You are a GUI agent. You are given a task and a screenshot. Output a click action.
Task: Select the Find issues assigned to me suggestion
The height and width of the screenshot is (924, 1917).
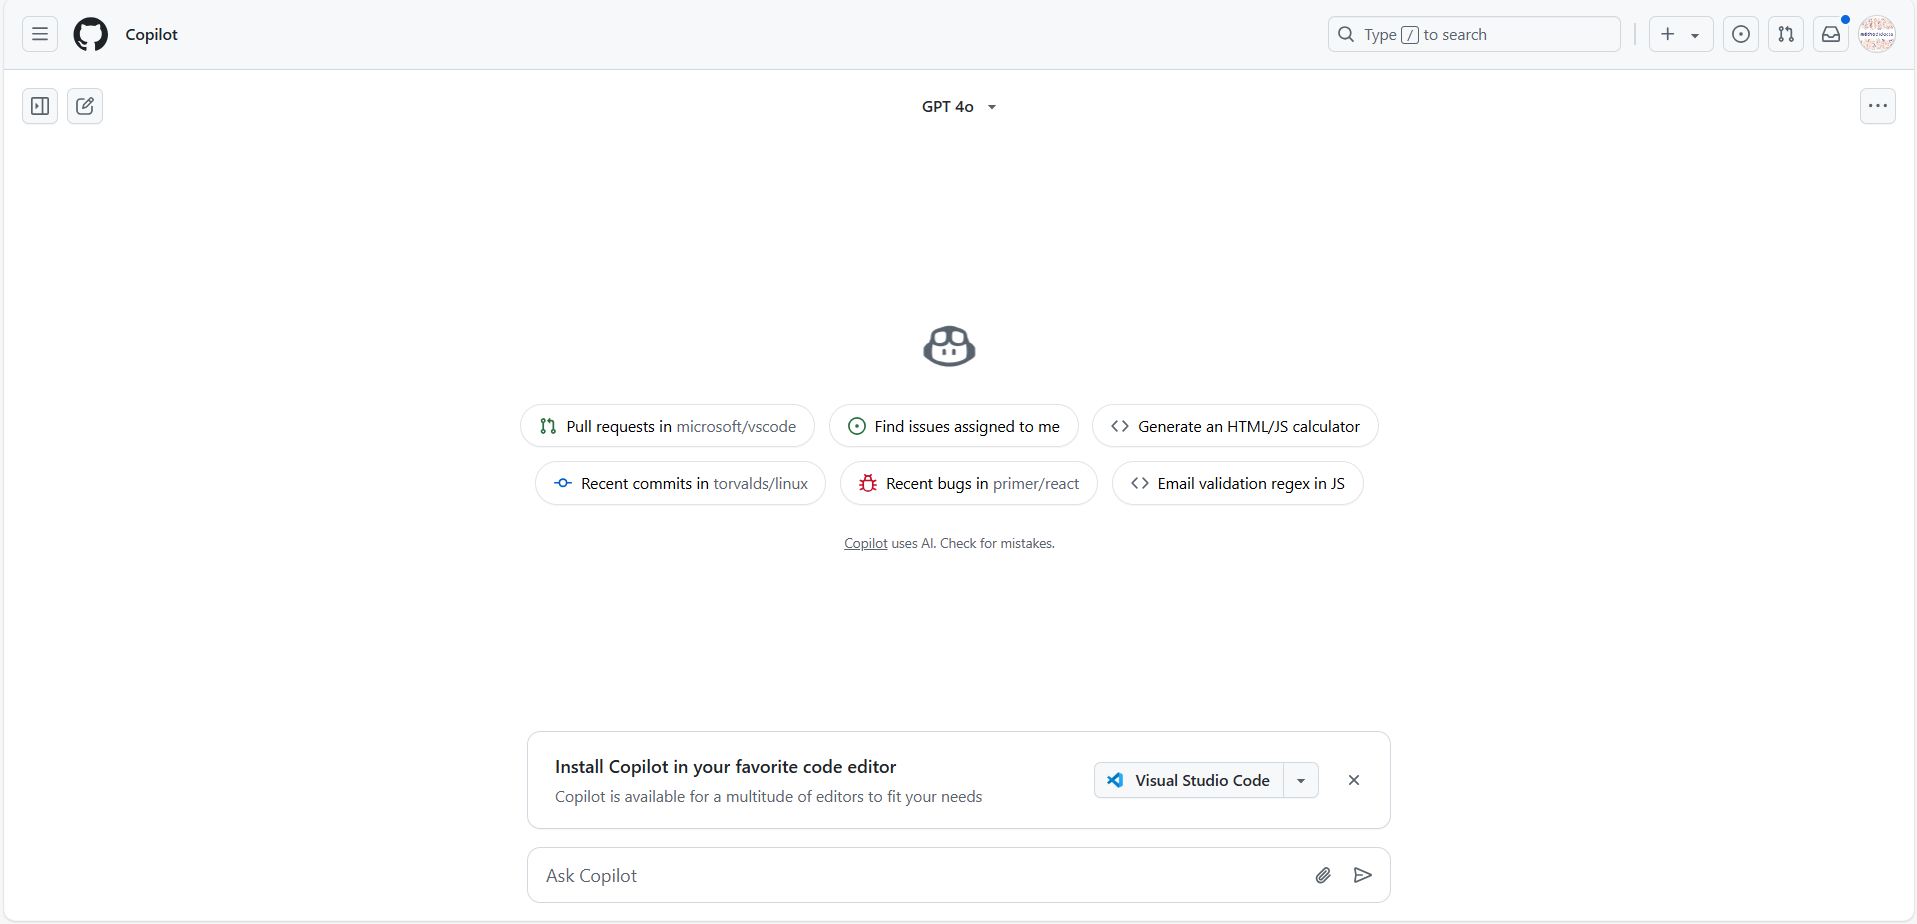pos(953,425)
